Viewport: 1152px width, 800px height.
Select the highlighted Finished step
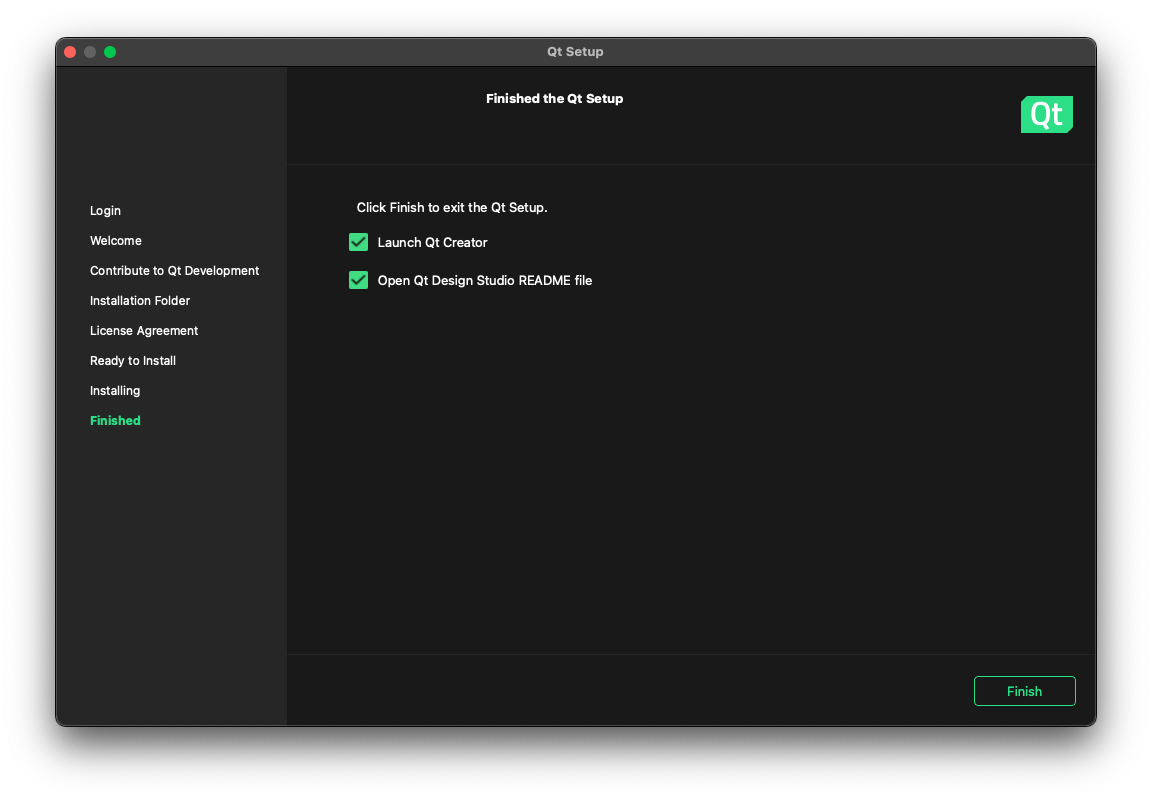[x=115, y=421]
